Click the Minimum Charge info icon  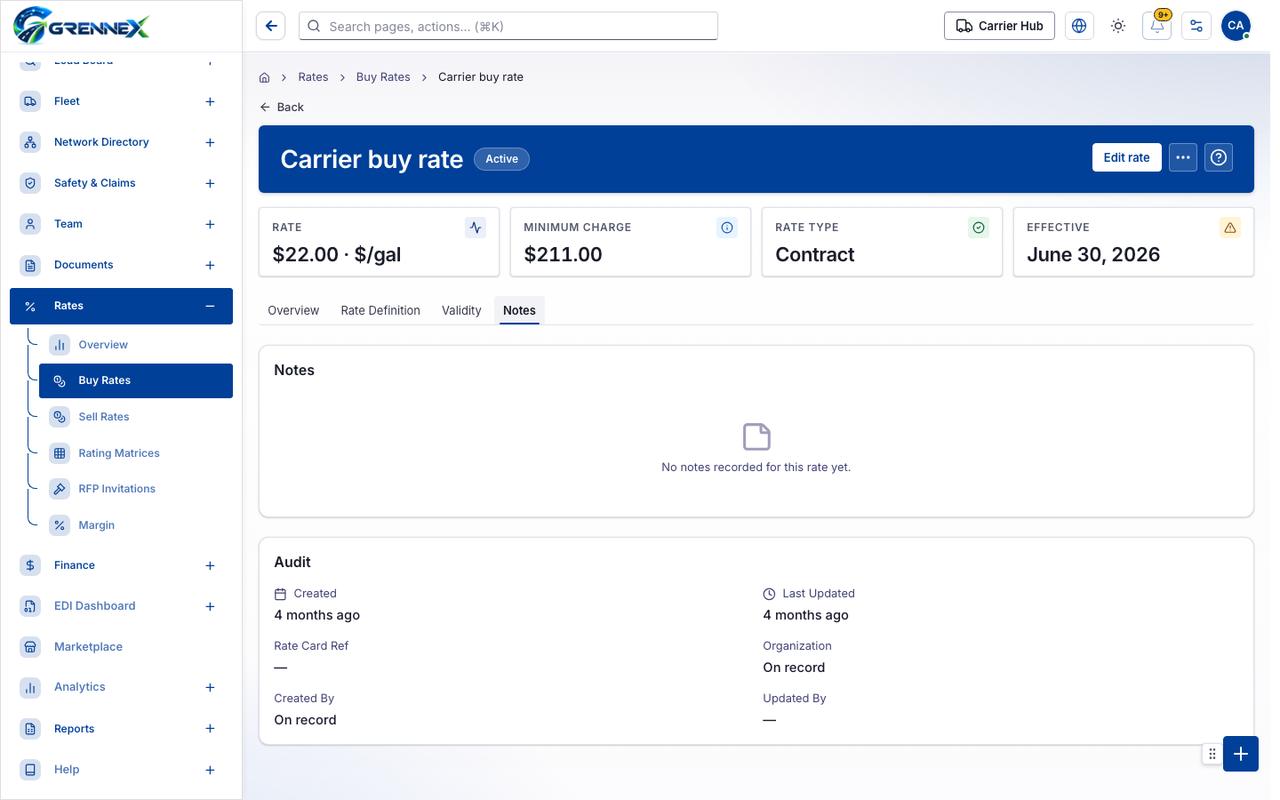coord(727,228)
